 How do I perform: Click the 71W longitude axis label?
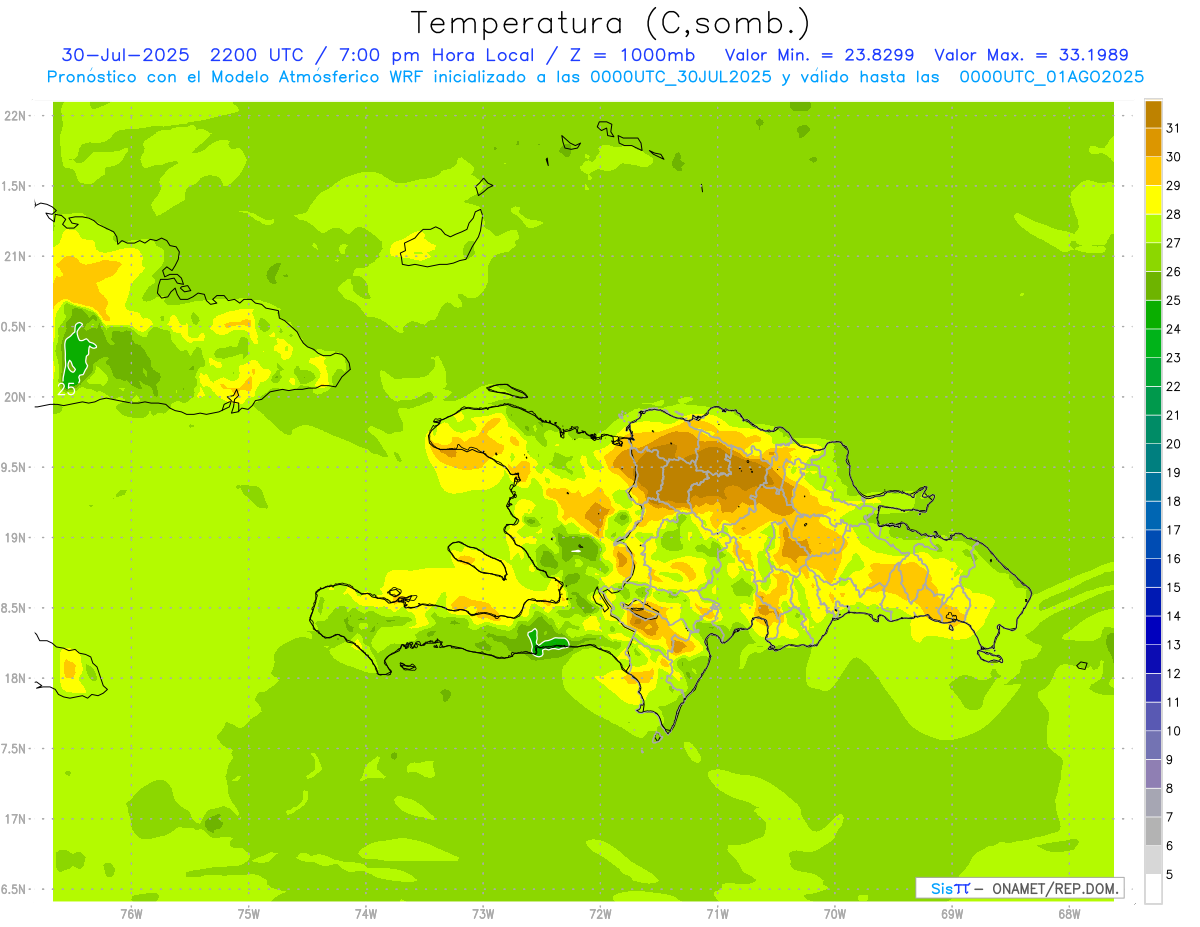pyautogui.click(x=717, y=914)
